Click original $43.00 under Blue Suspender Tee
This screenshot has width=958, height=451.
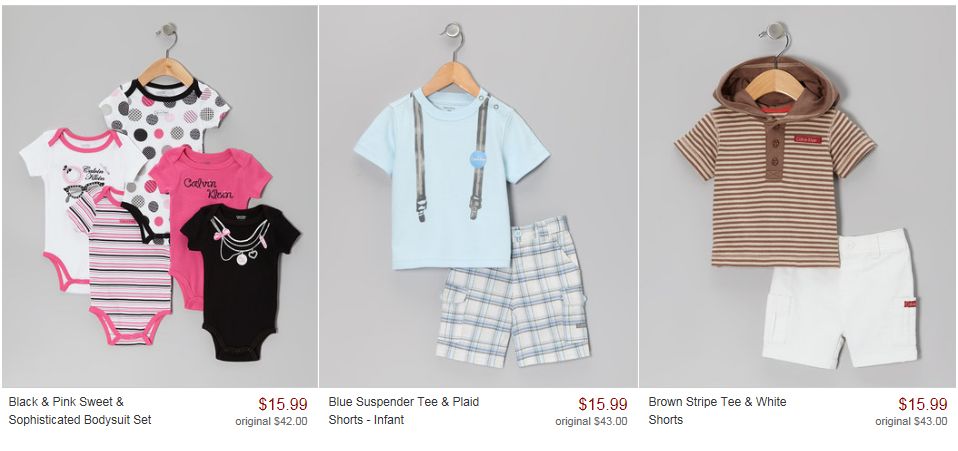[591, 421]
